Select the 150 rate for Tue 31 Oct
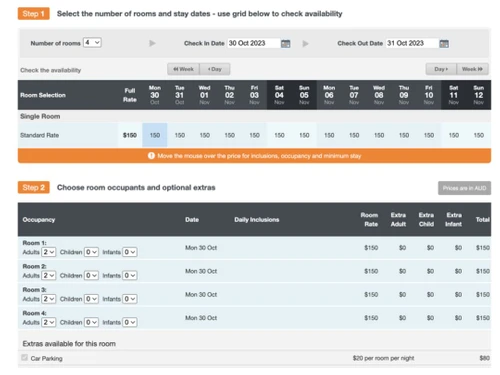500x375 pixels. [180, 135]
